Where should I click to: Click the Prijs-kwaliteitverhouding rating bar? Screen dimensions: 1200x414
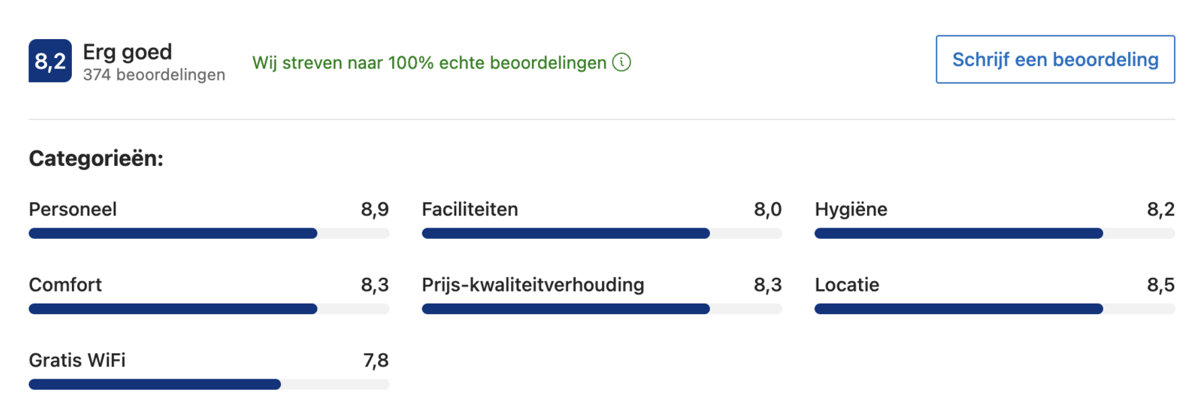coord(602,309)
